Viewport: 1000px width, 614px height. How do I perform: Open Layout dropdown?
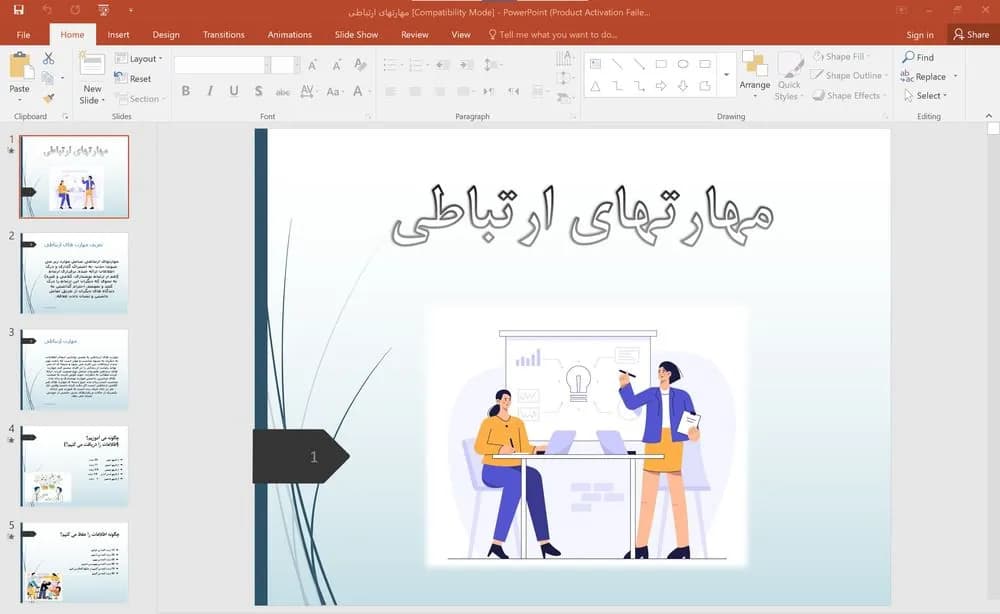coord(139,59)
